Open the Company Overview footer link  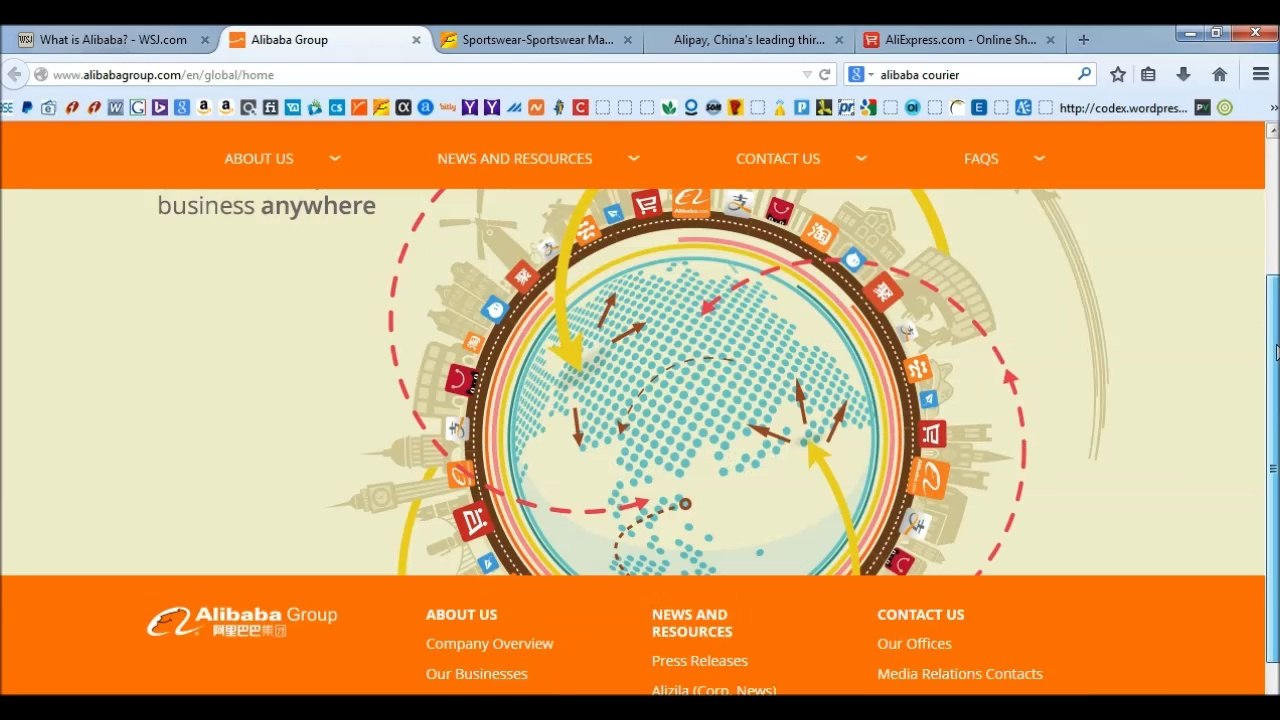click(x=489, y=644)
